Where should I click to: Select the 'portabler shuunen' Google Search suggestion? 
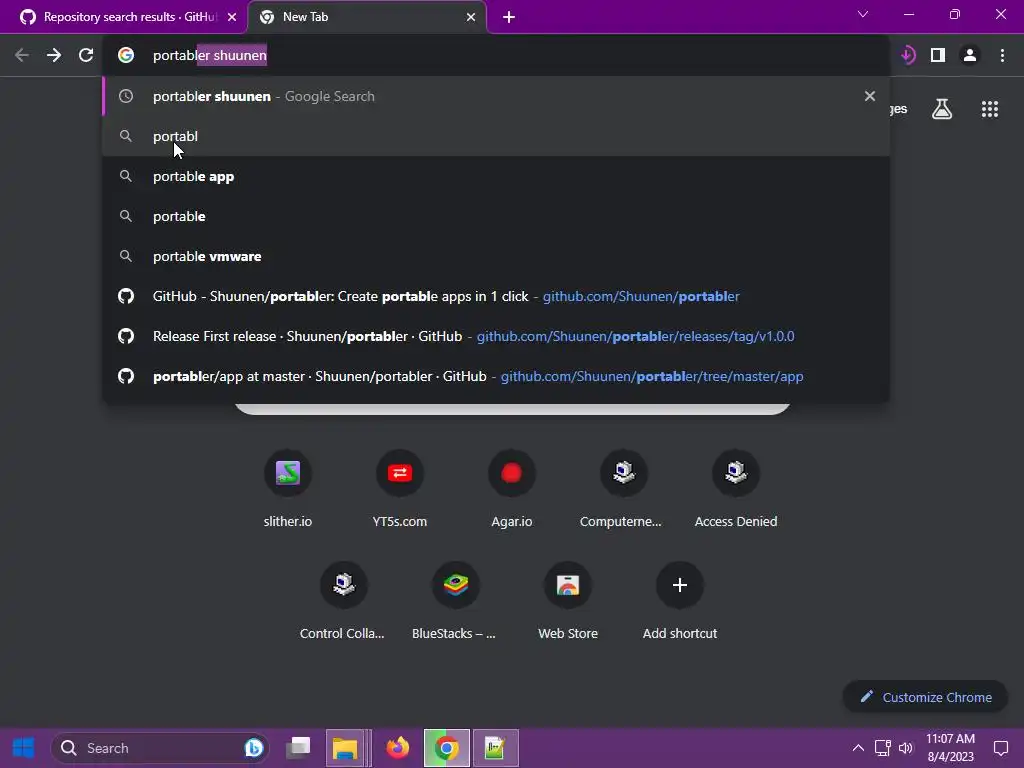(x=496, y=96)
